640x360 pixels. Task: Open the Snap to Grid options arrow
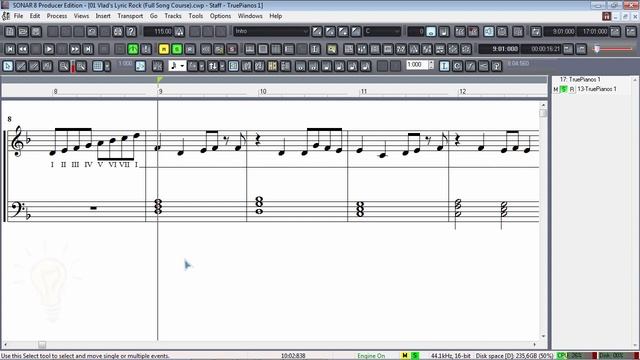(x=107, y=66)
